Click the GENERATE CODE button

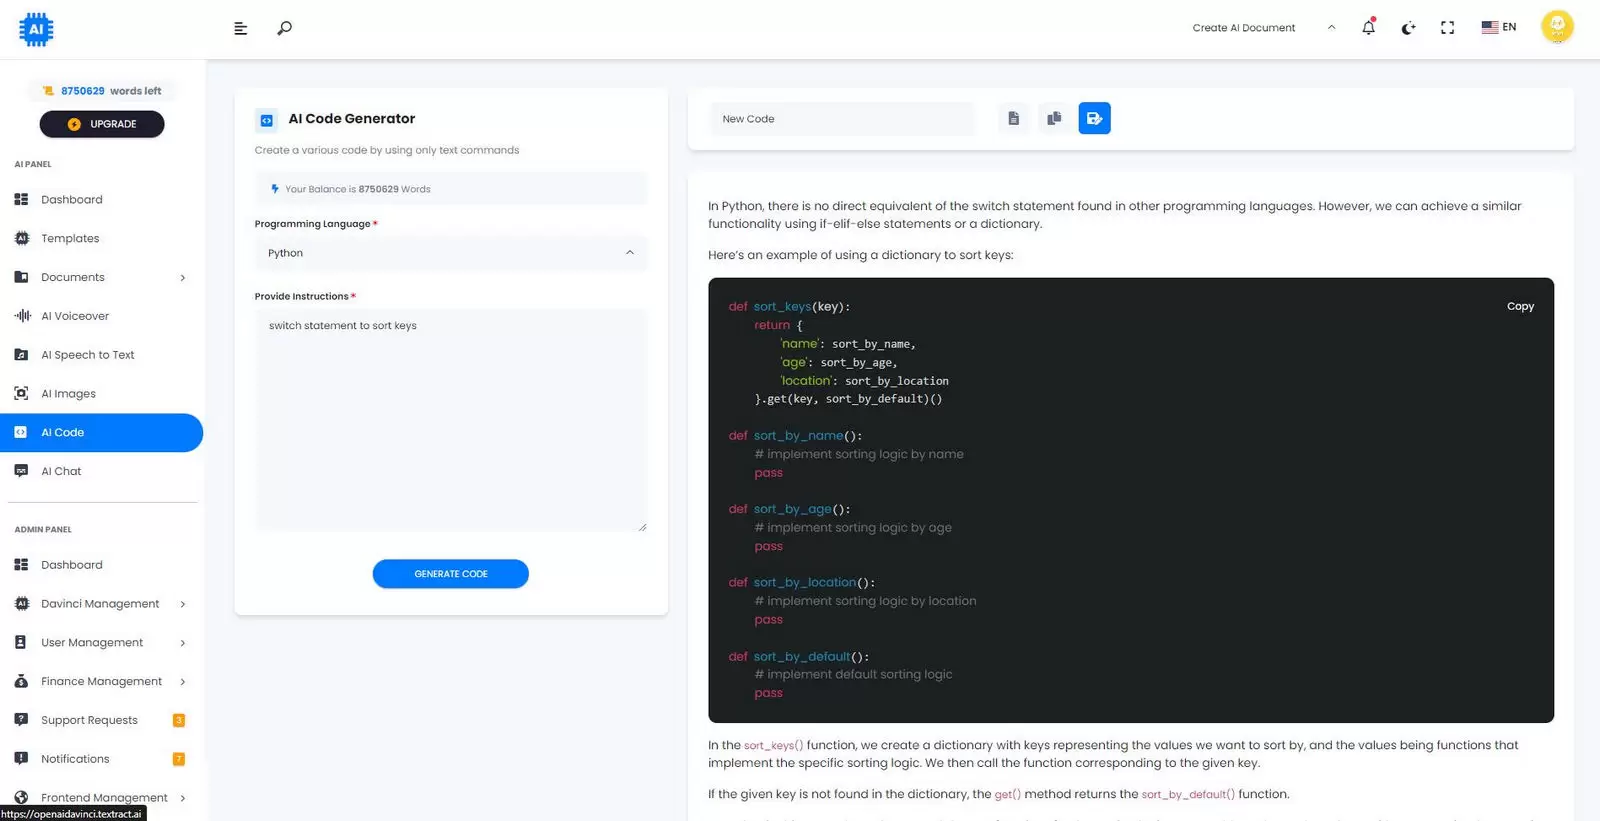[x=451, y=574]
